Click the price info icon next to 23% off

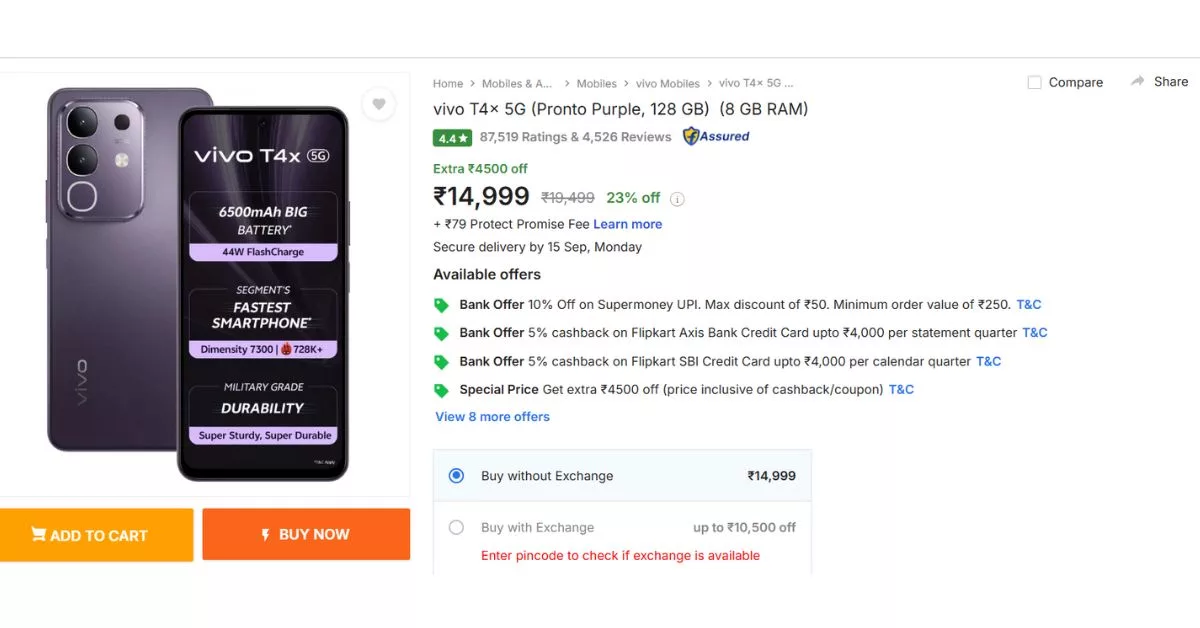[677, 198]
